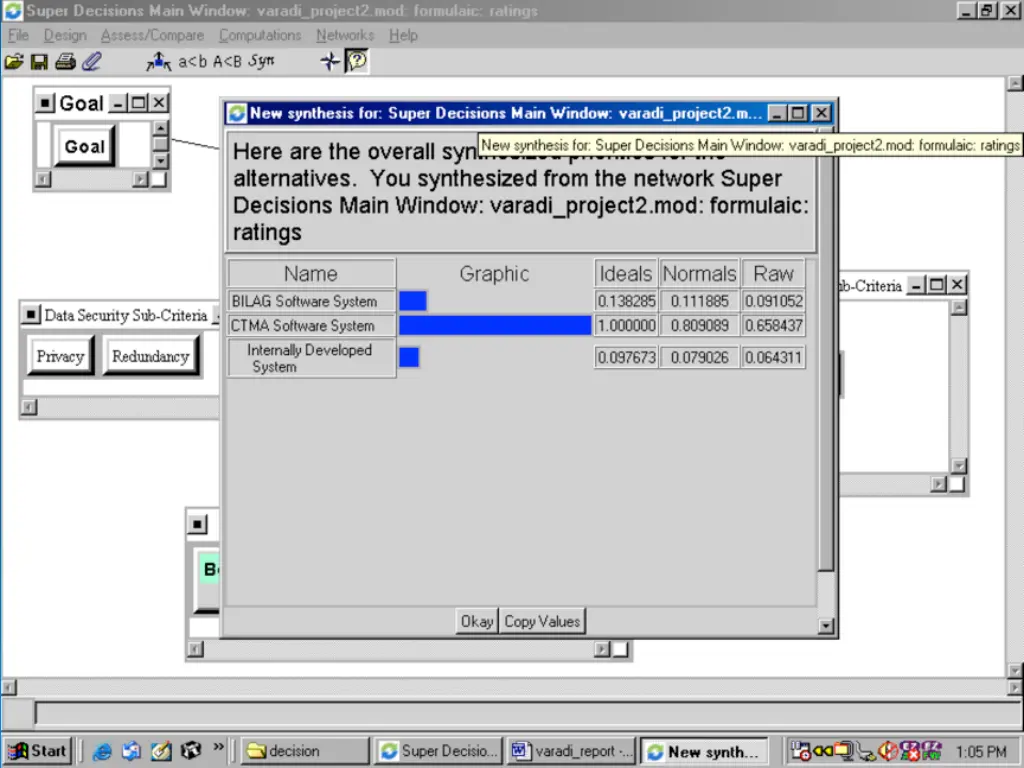The width and height of the screenshot is (1024, 768).
Task: Open the File menu
Action: pos(18,35)
